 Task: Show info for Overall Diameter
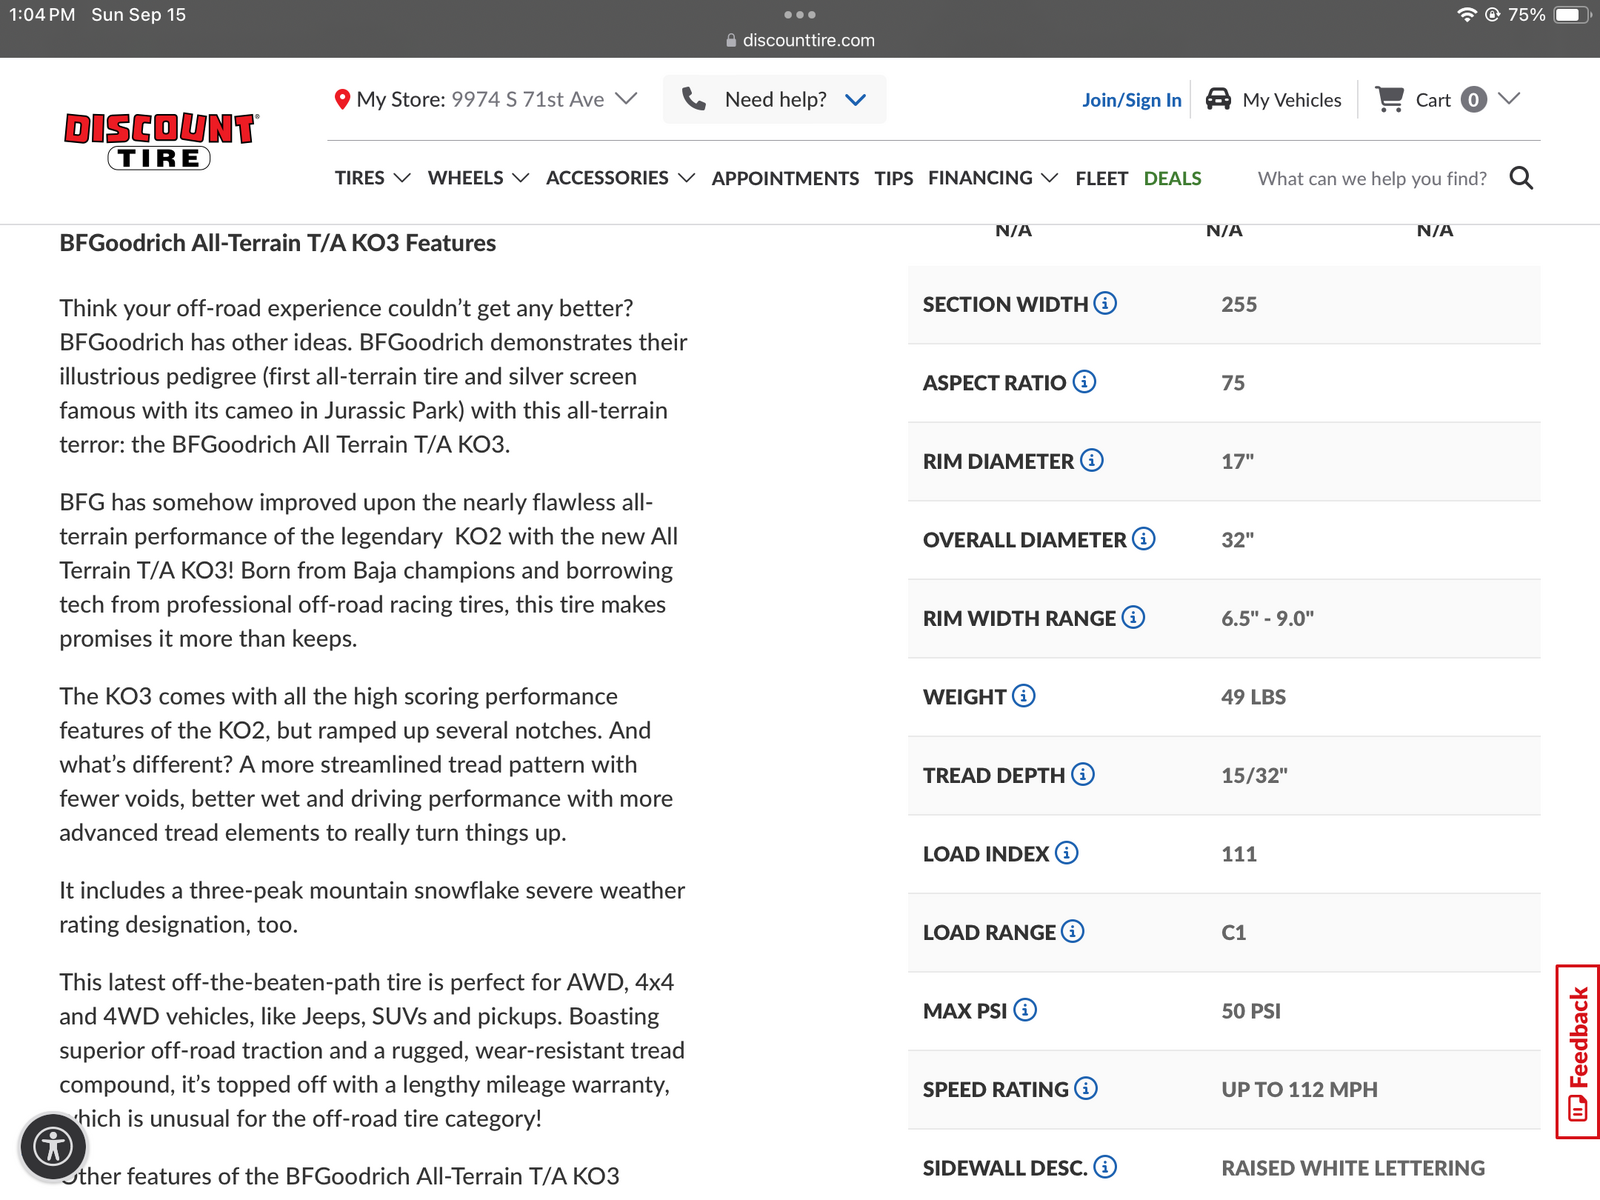(1144, 539)
